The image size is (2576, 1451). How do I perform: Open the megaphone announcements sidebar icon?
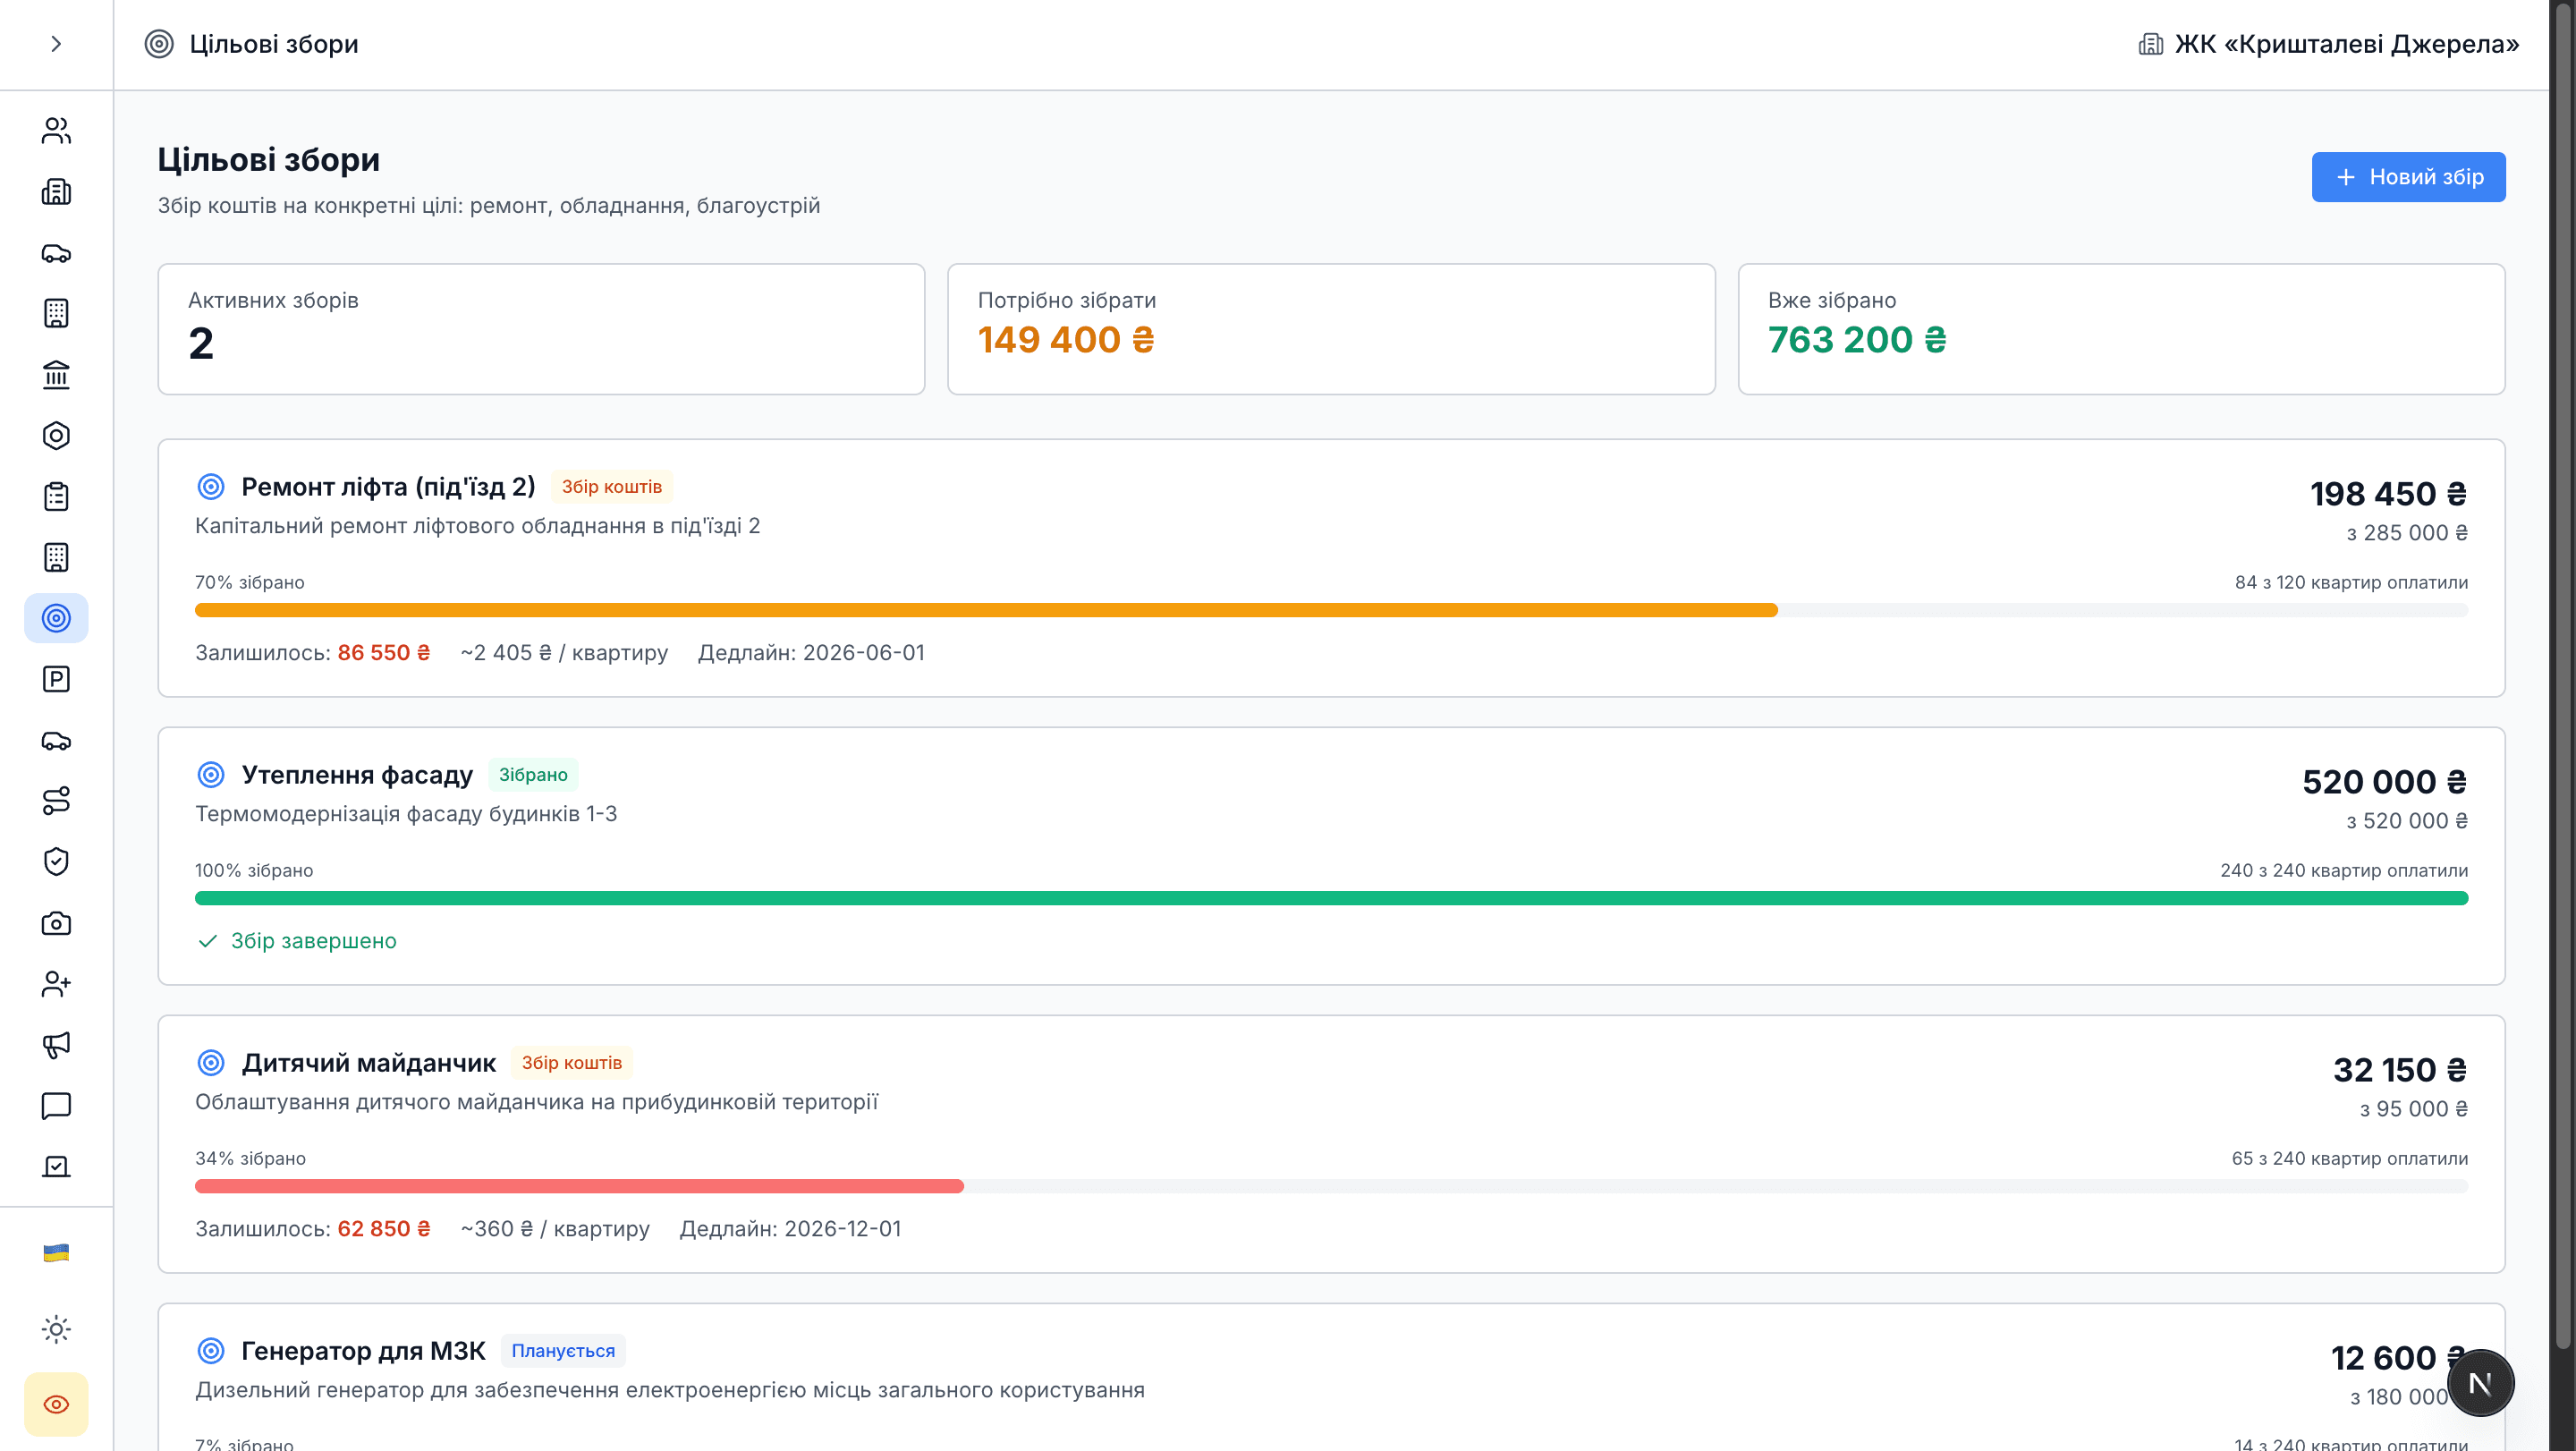click(x=56, y=1045)
